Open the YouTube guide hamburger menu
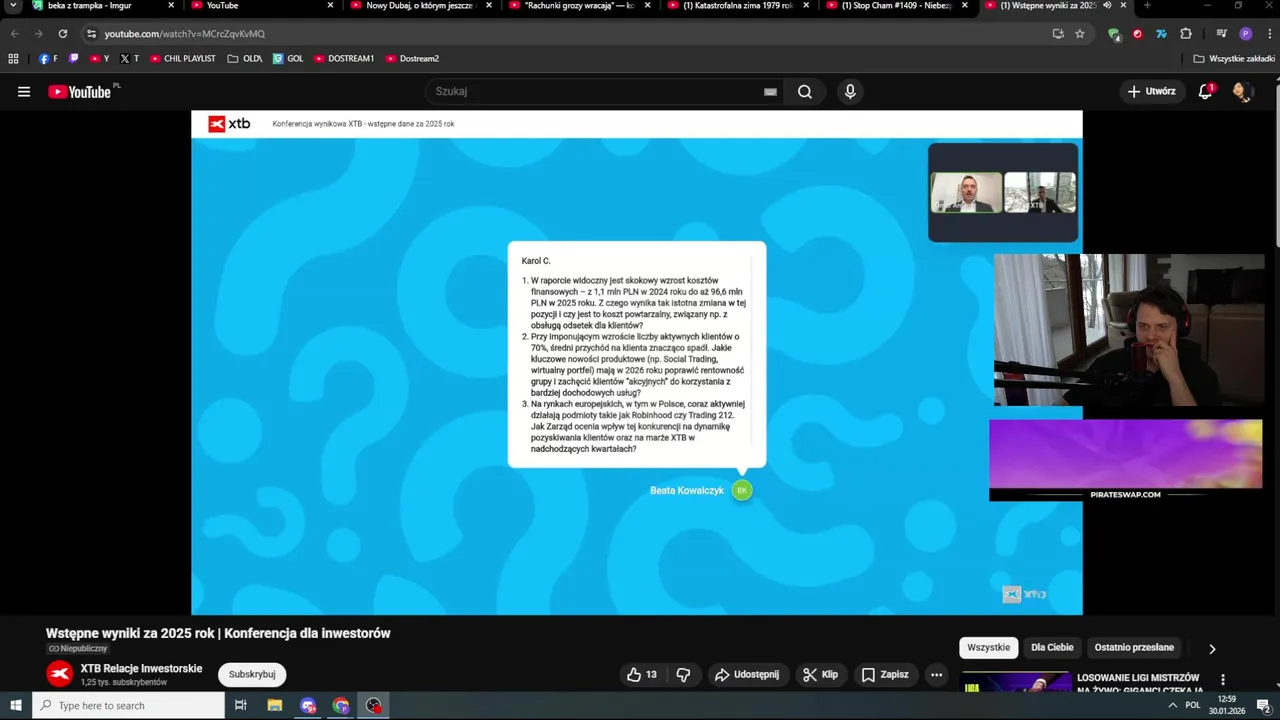Image resolution: width=1280 pixels, height=720 pixels. (x=24, y=91)
